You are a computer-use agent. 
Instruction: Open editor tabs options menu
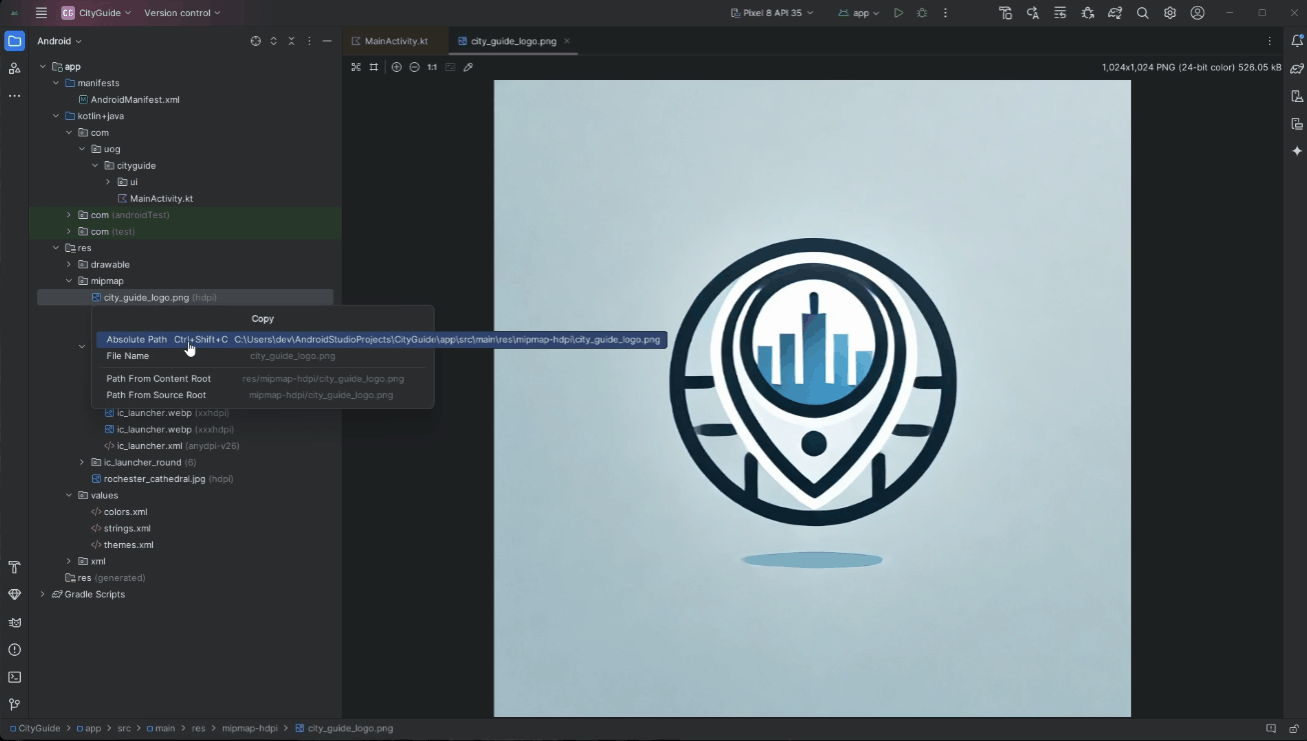click(1270, 41)
